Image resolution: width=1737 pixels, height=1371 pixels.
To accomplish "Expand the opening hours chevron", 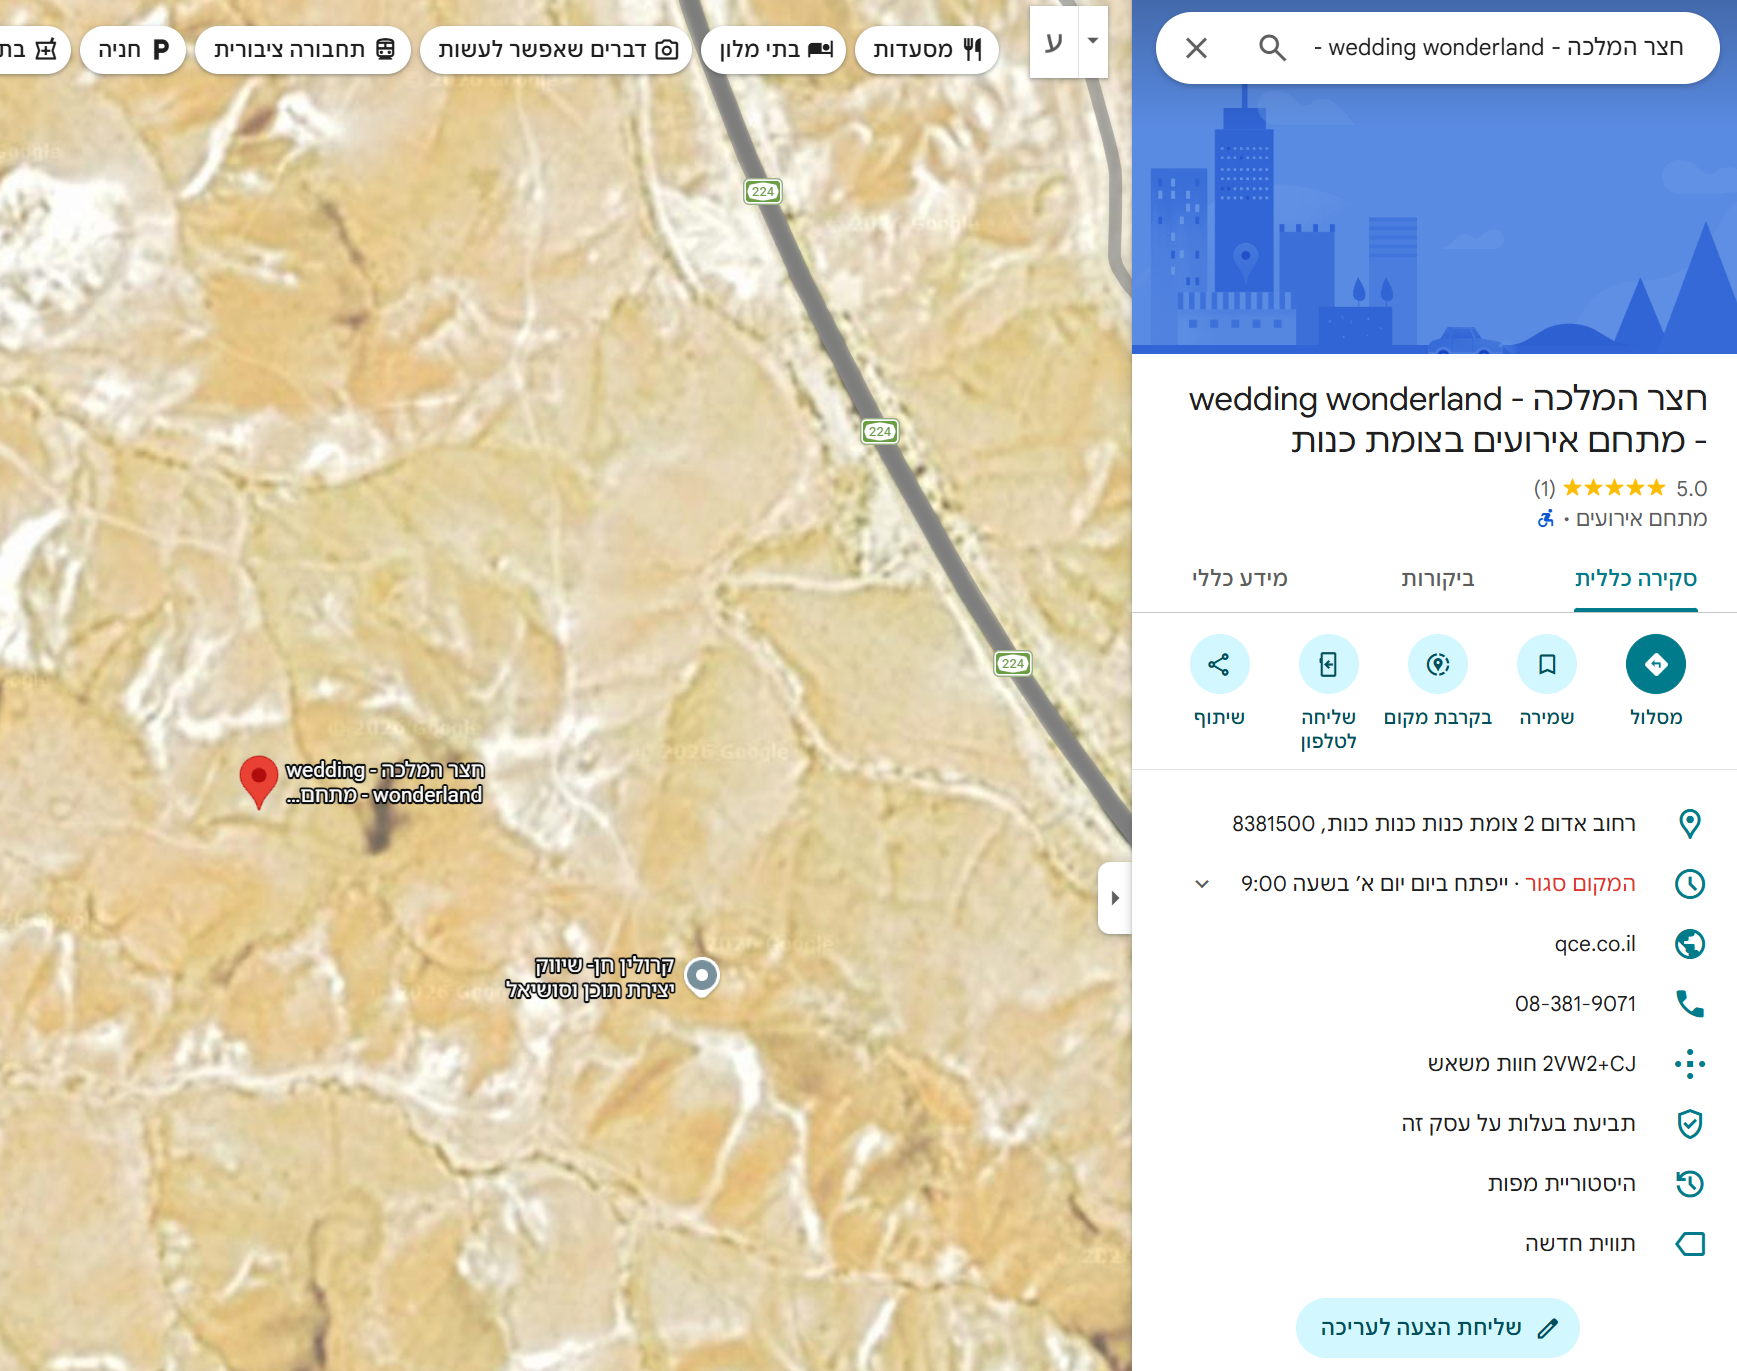I will tap(1202, 884).
